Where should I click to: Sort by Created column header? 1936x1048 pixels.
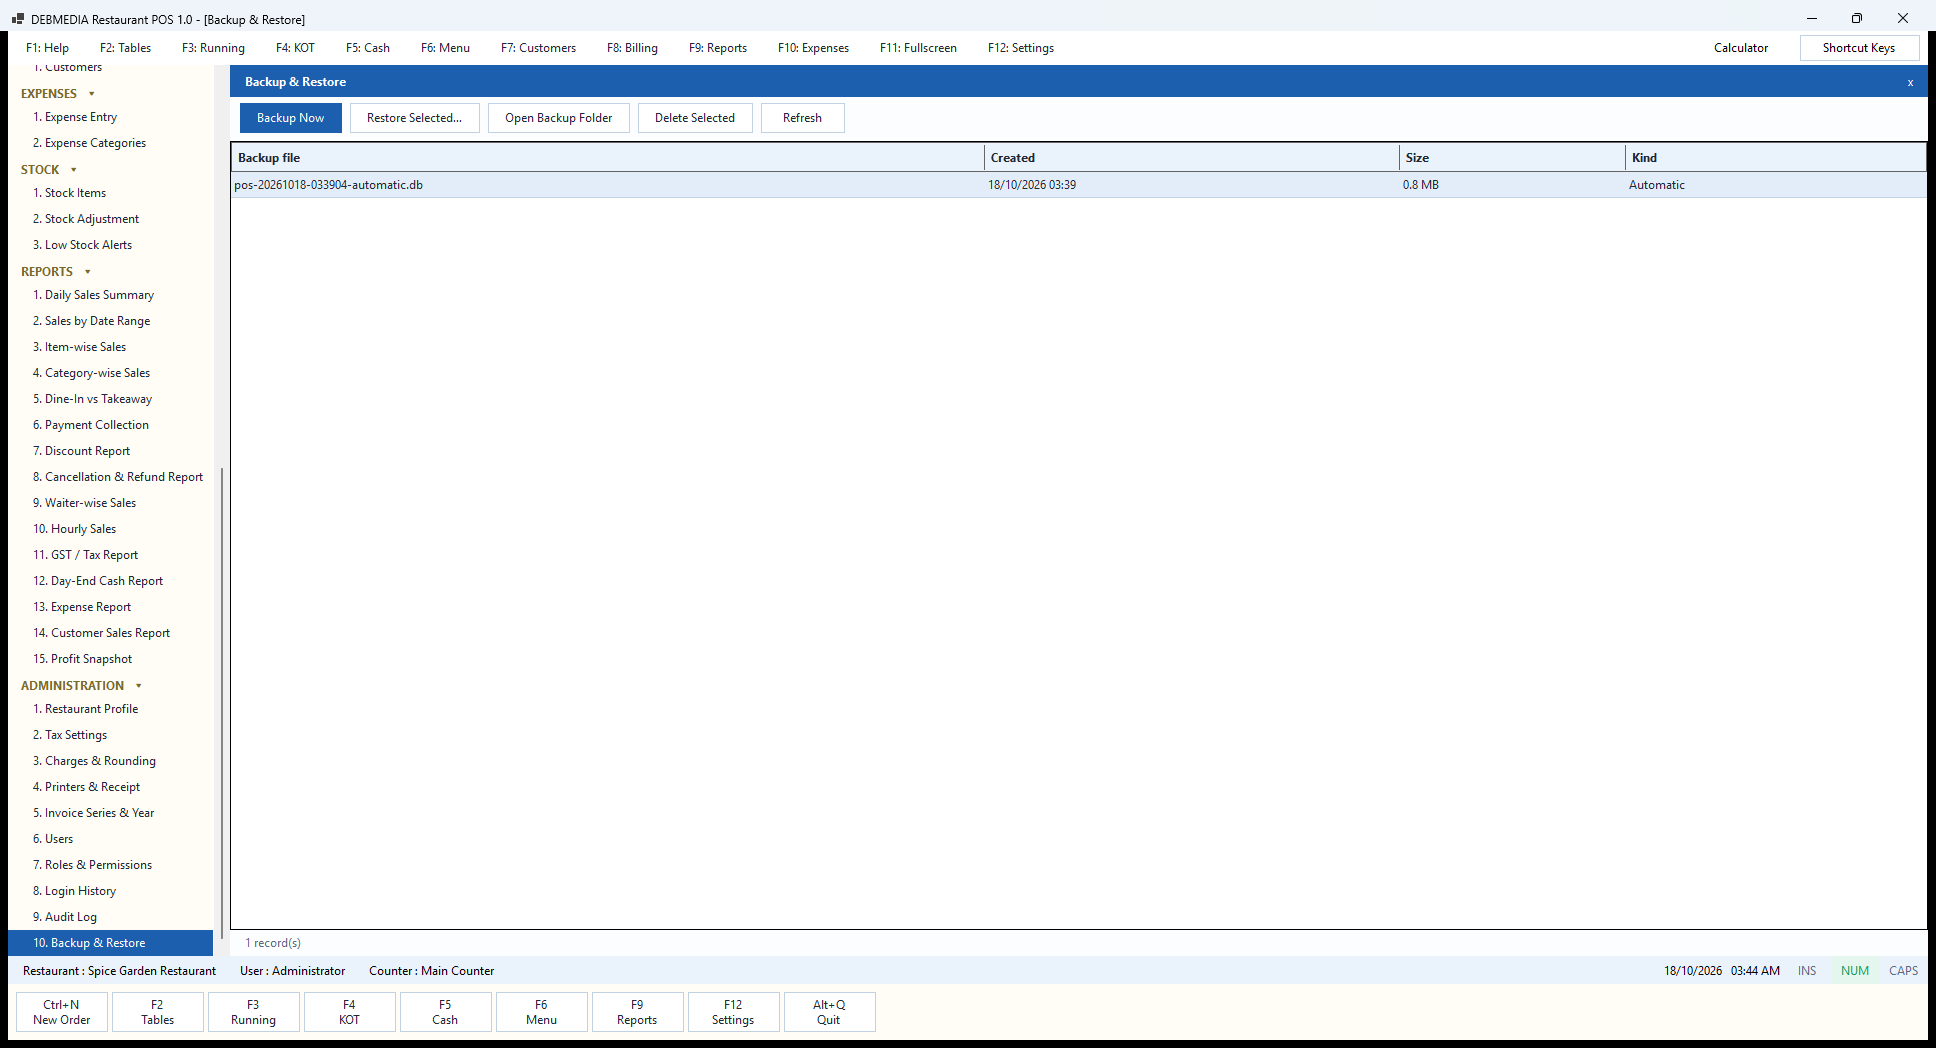coord(1192,158)
